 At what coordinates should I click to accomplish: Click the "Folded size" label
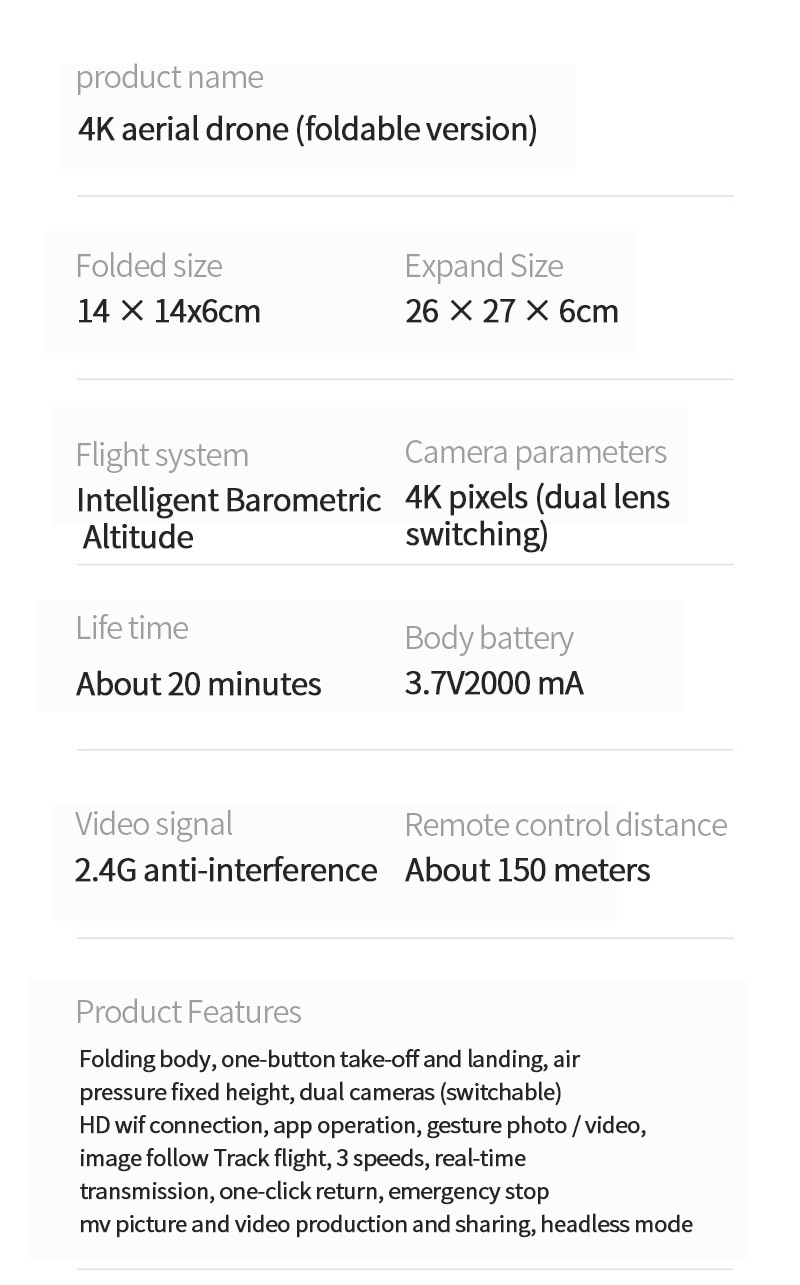149,266
